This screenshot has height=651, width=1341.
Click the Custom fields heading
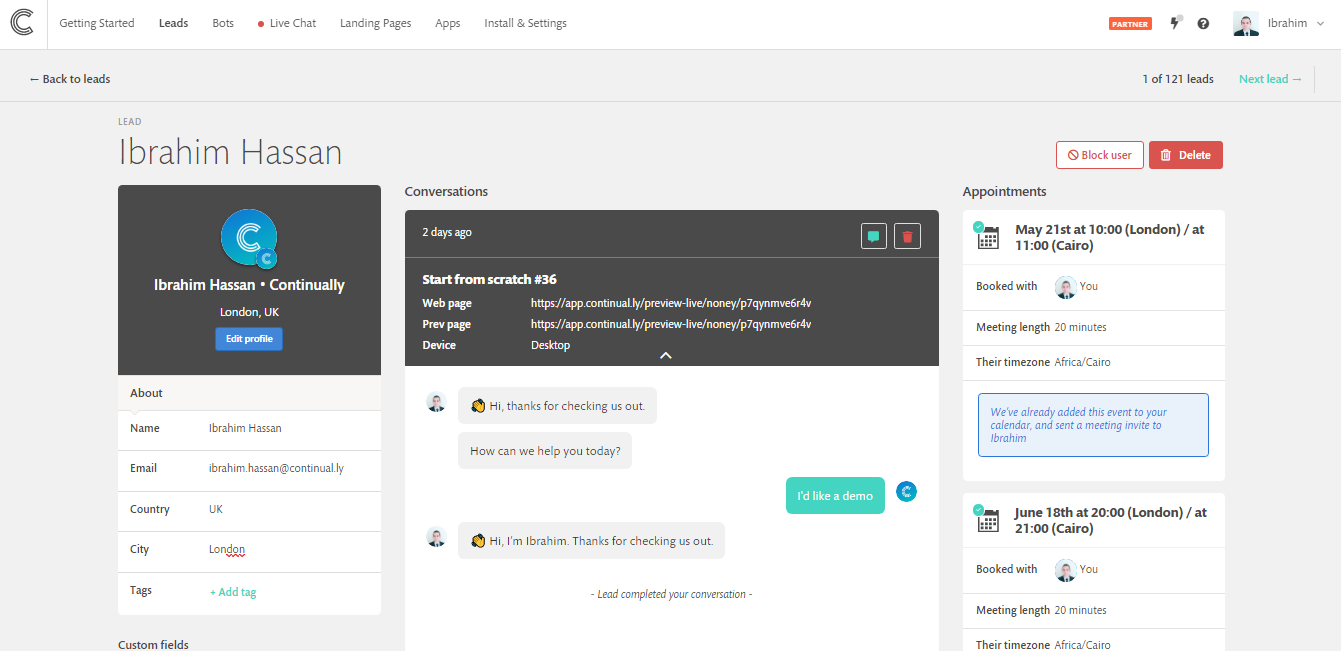[x=153, y=644]
